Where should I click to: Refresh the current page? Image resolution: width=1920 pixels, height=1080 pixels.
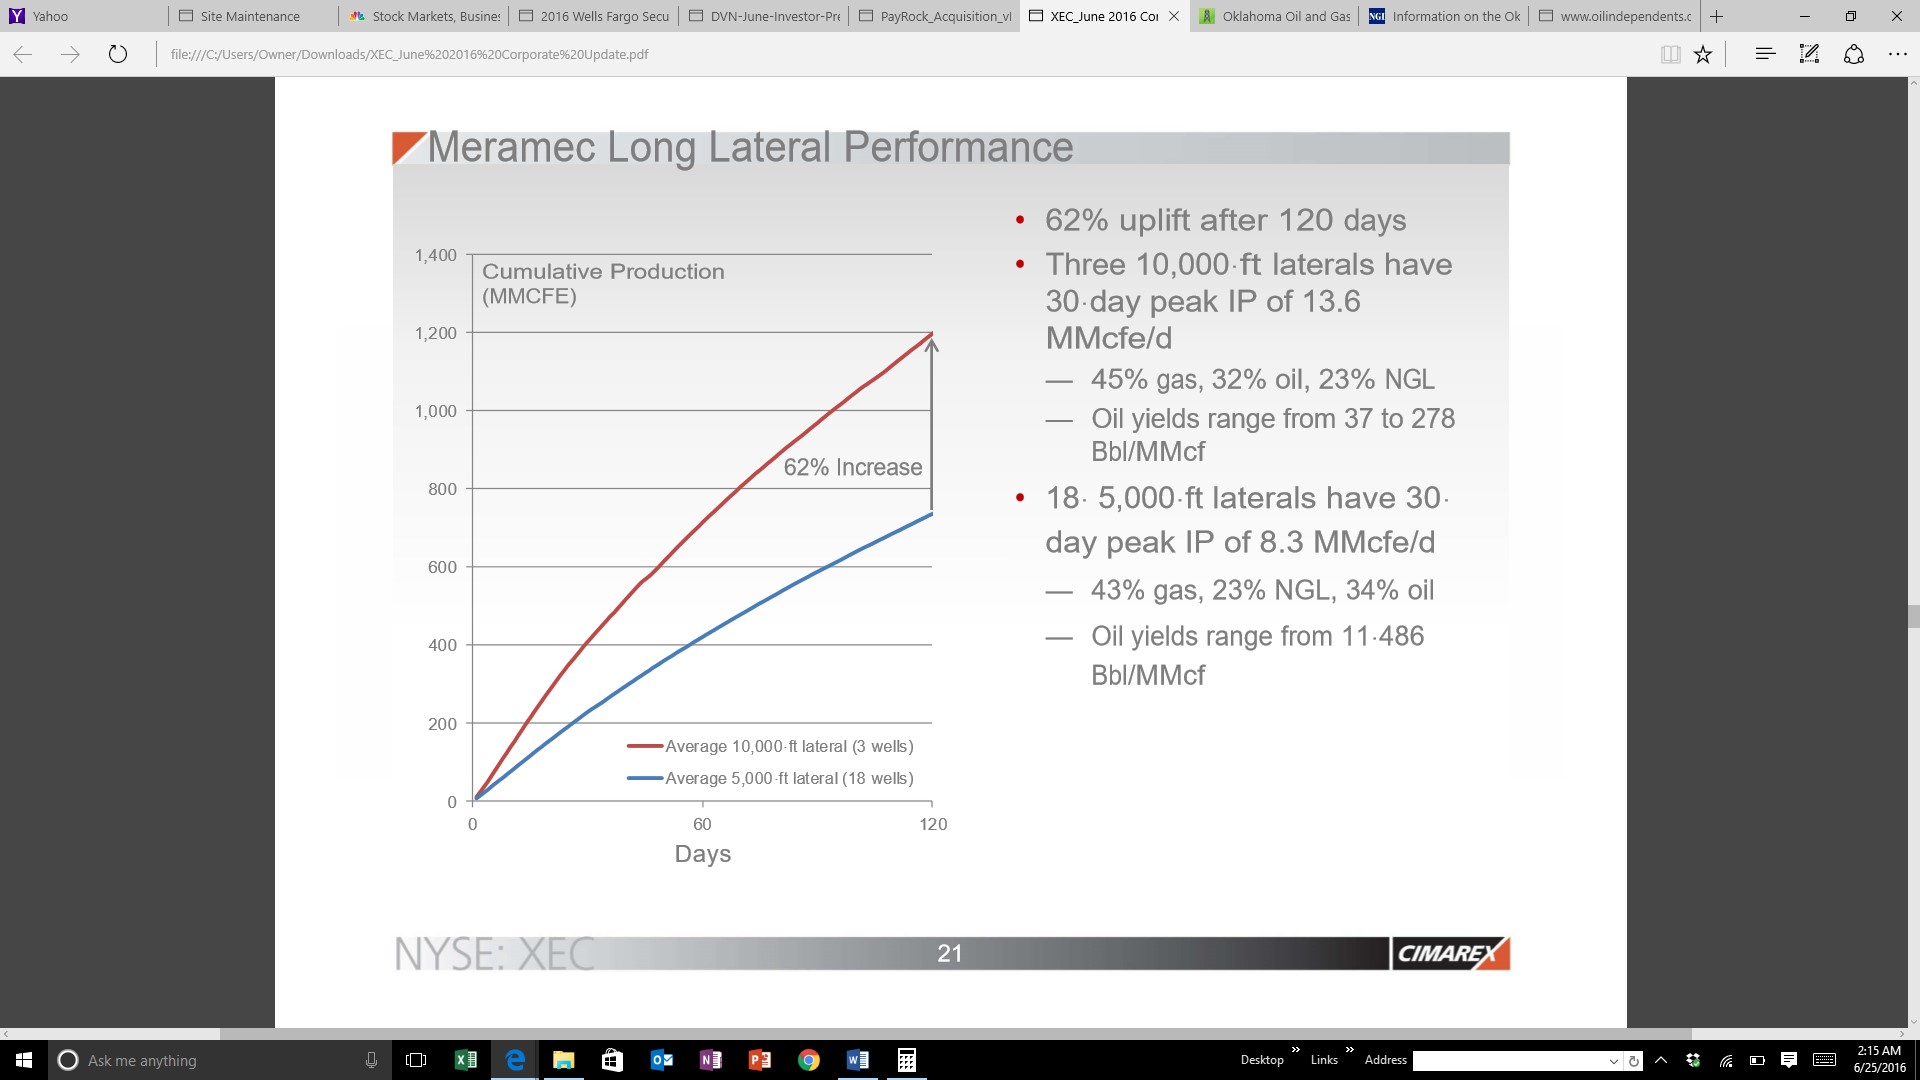coord(118,54)
